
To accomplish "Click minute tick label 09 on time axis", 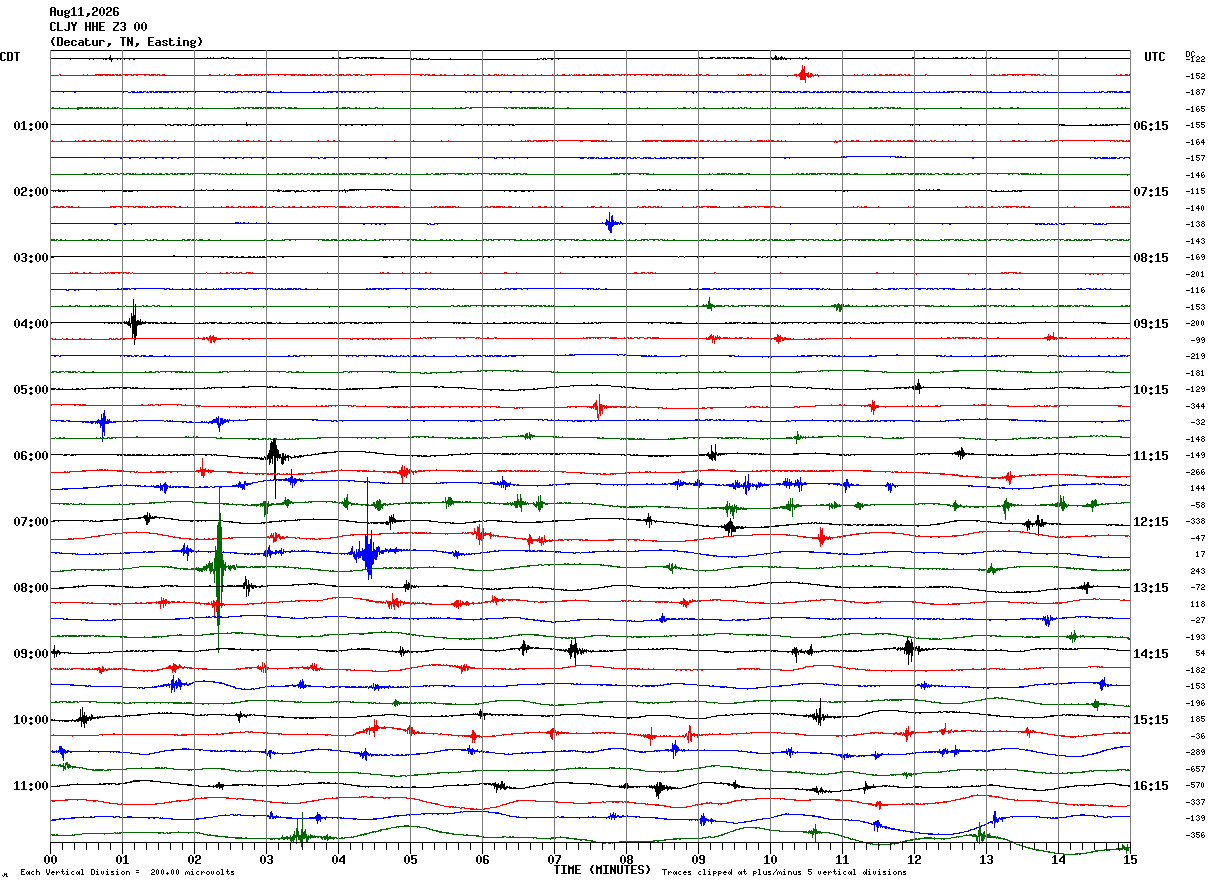I will pyautogui.click(x=698, y=859).
